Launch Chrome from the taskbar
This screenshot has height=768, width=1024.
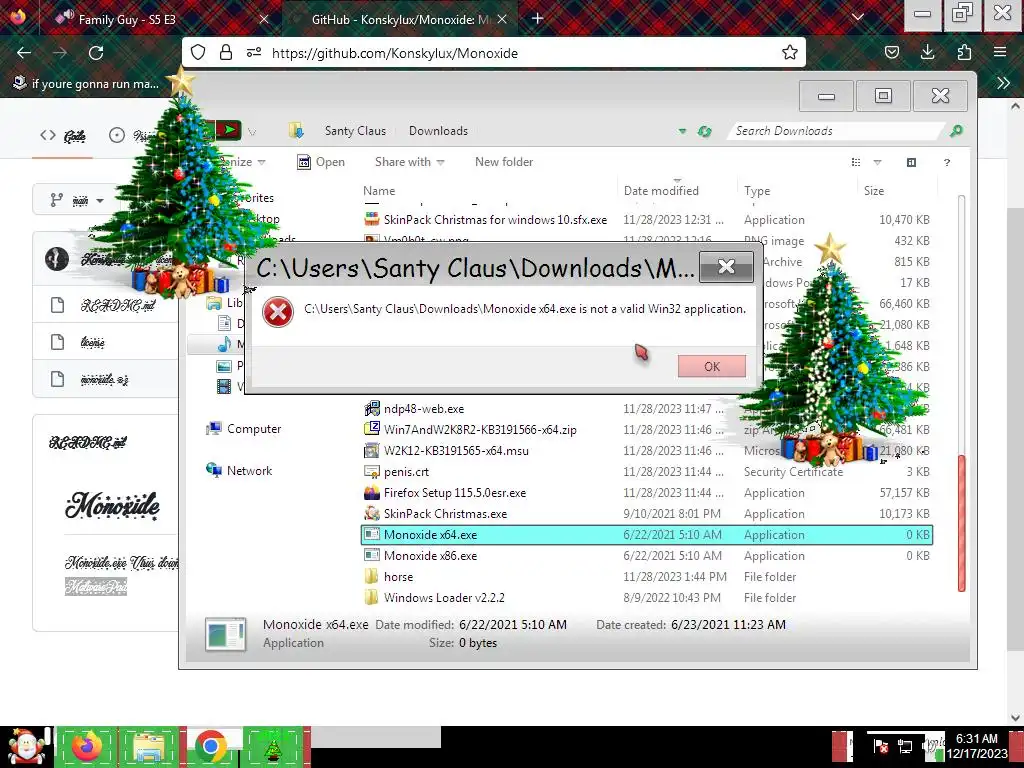pos(210,747)
